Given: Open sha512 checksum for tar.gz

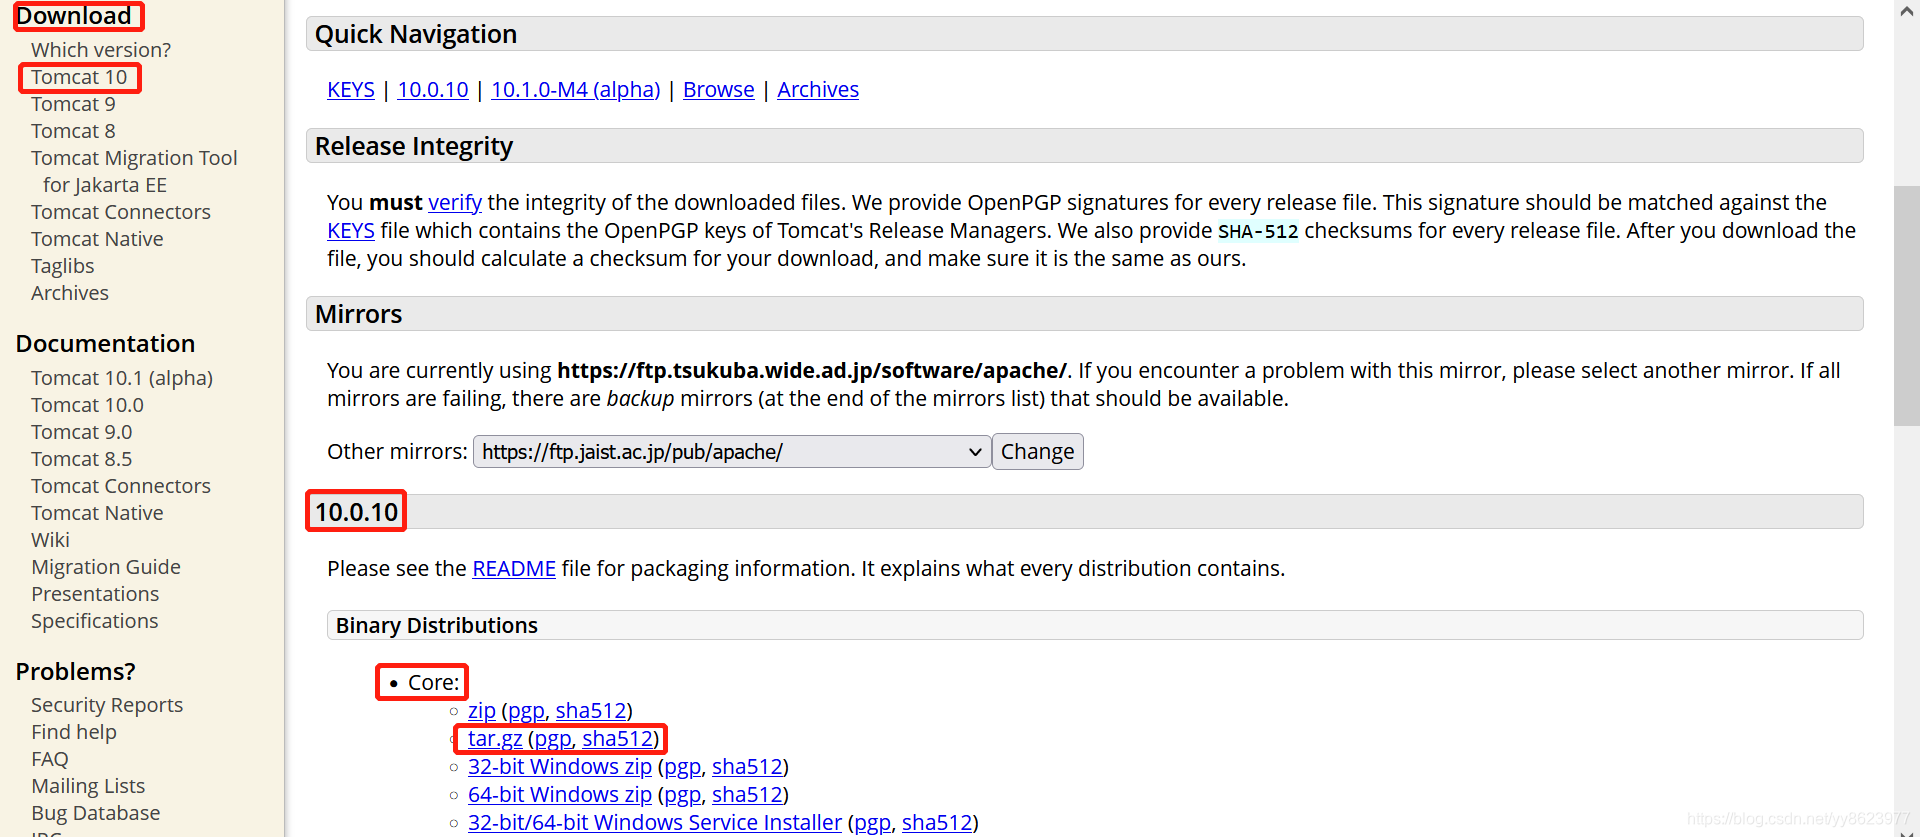Looking at the screenshot, I should pyautogui.click(x=618, y=739).
